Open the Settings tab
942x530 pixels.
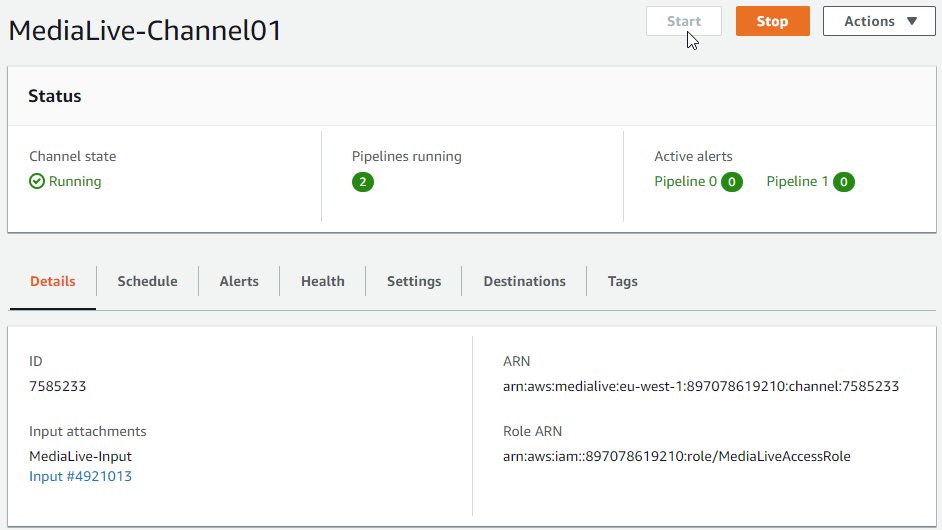414,281
